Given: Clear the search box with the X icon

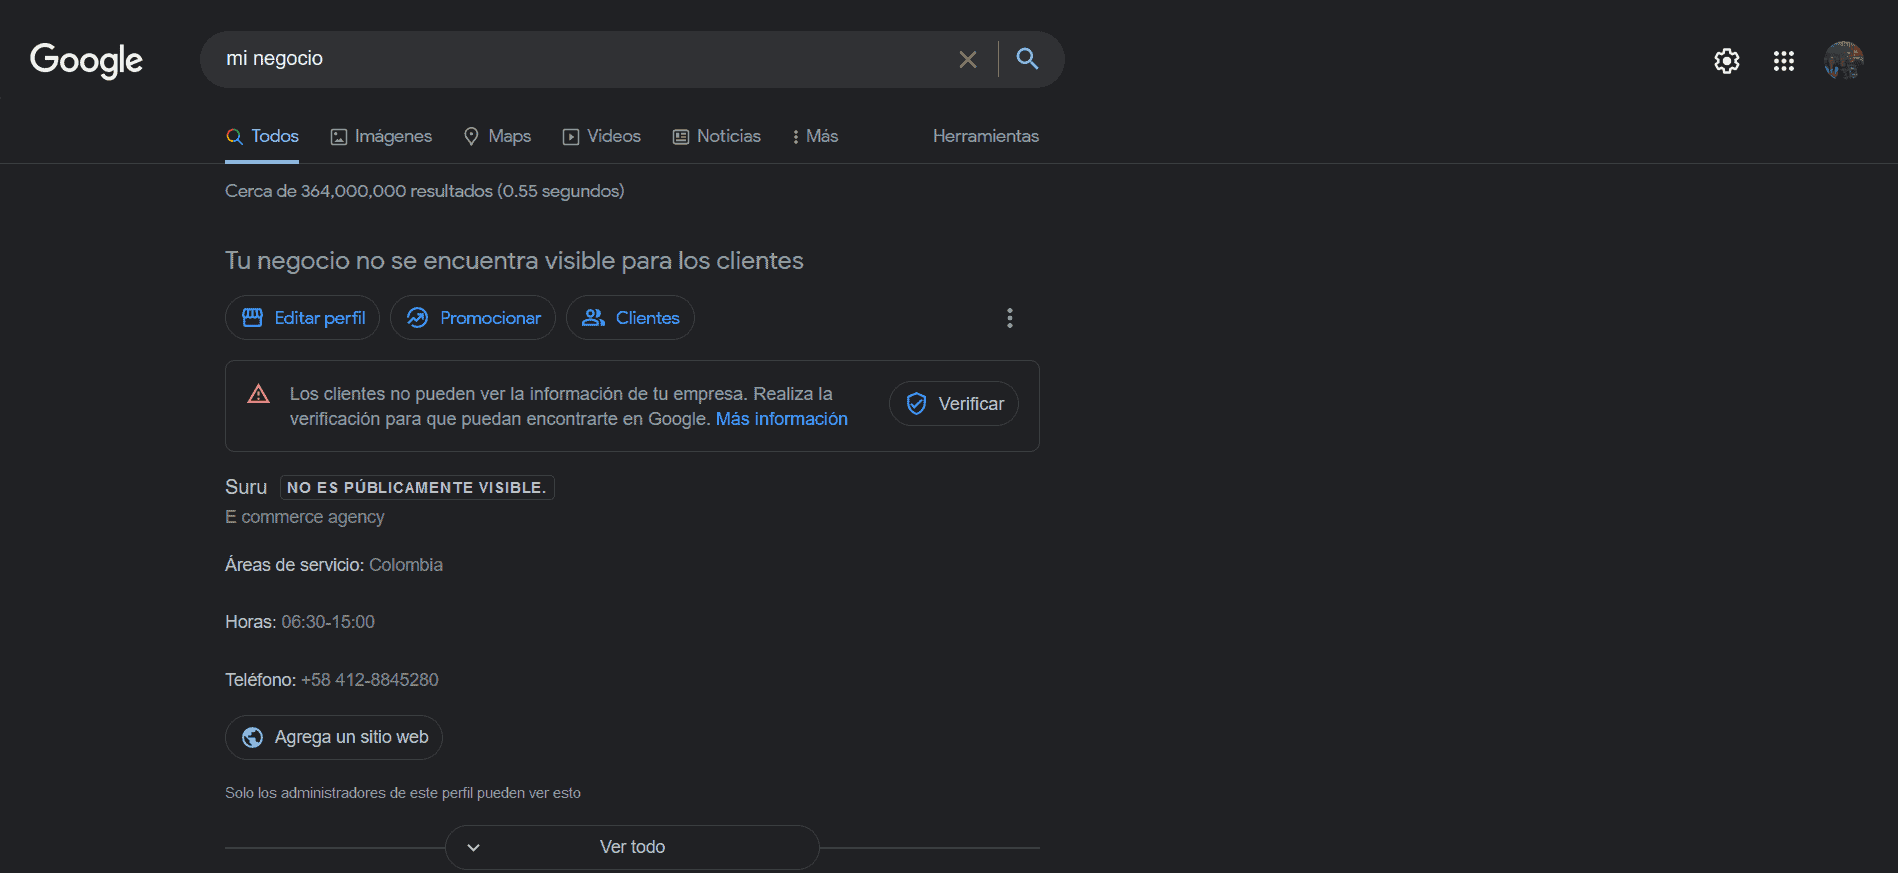Looking at the screenshot, I should coord(968,59).
